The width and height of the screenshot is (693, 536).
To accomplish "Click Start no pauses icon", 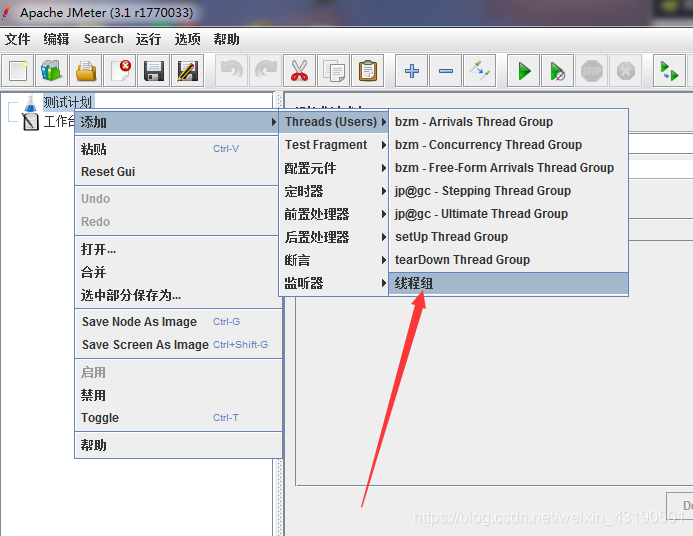I will coord(557,71).
